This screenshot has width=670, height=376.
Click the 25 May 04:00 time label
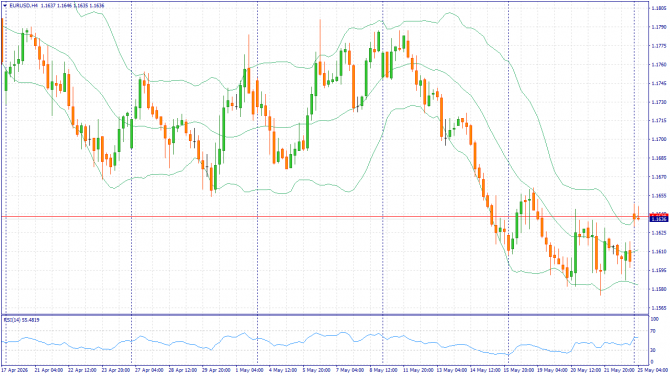click(653, 370)
